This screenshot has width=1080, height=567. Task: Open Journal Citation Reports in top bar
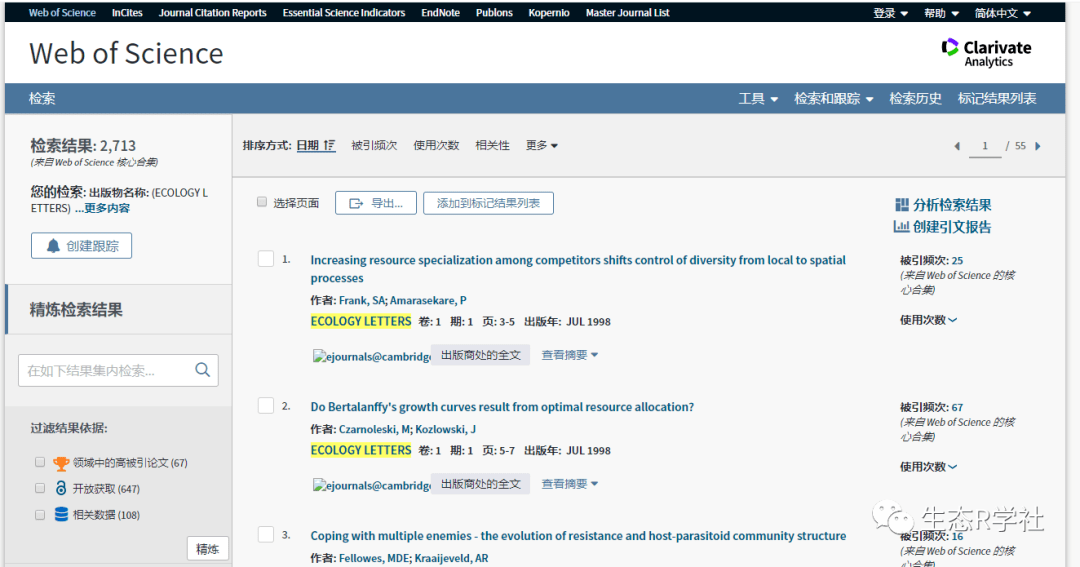(212, 13)
